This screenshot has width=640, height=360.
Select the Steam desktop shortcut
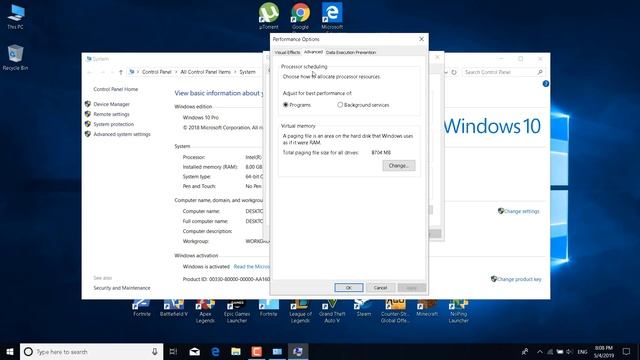point(364,308)
